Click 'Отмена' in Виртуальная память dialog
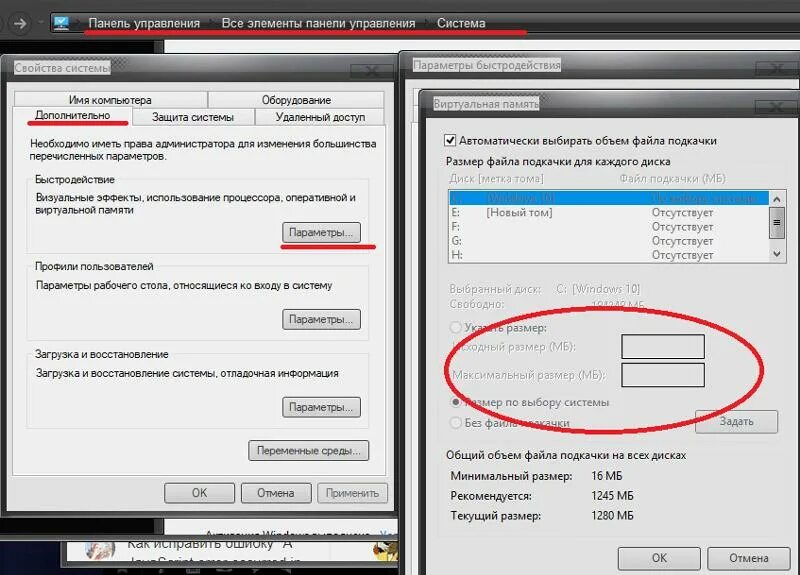800x575 pixels. [748, 558]
